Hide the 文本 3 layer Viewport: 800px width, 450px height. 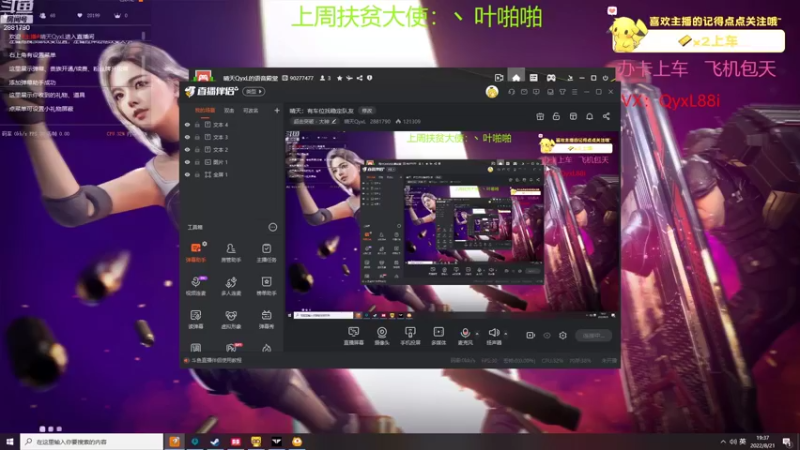pyautogui.click(x=188, y=137)
